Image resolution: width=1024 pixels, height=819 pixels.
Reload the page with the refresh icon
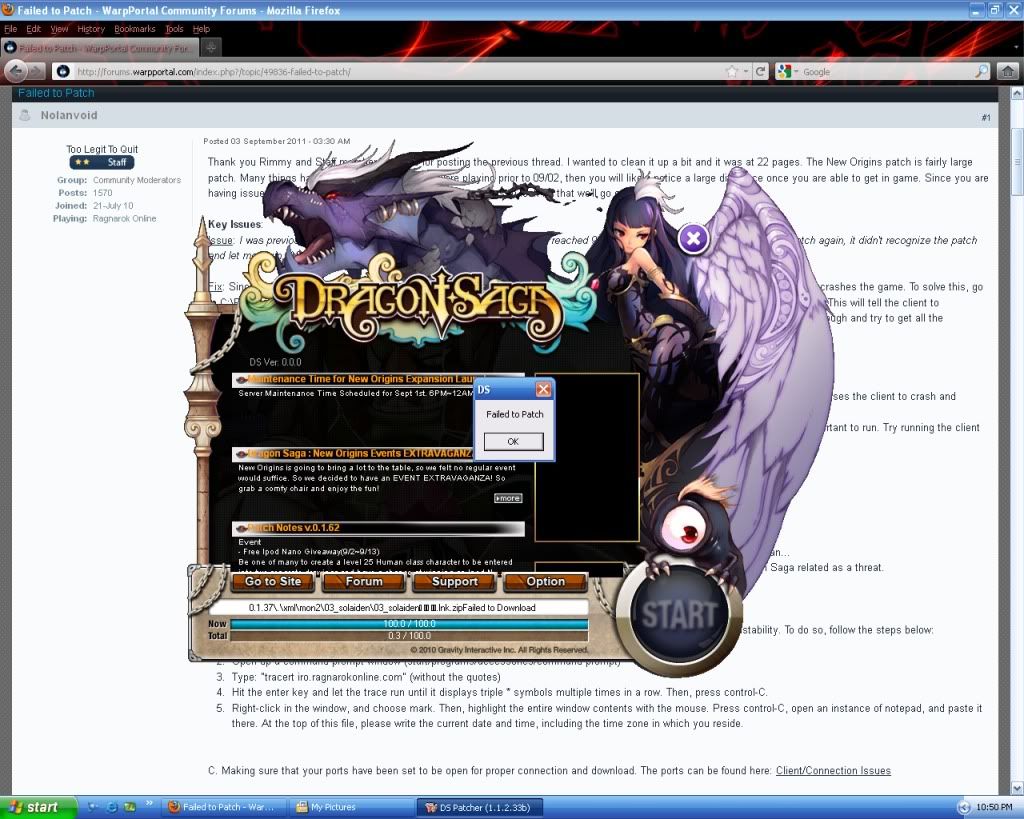(760, 71)
